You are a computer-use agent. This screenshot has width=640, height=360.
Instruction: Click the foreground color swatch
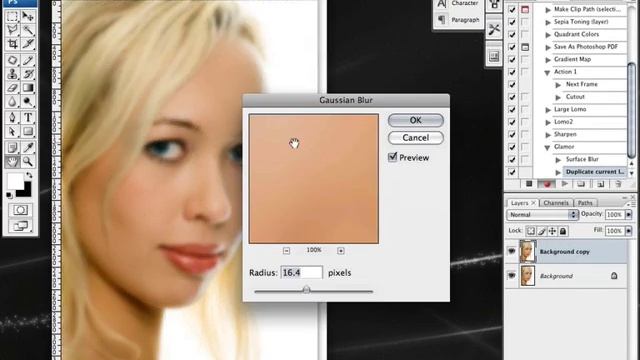click(x=15, y=181)
